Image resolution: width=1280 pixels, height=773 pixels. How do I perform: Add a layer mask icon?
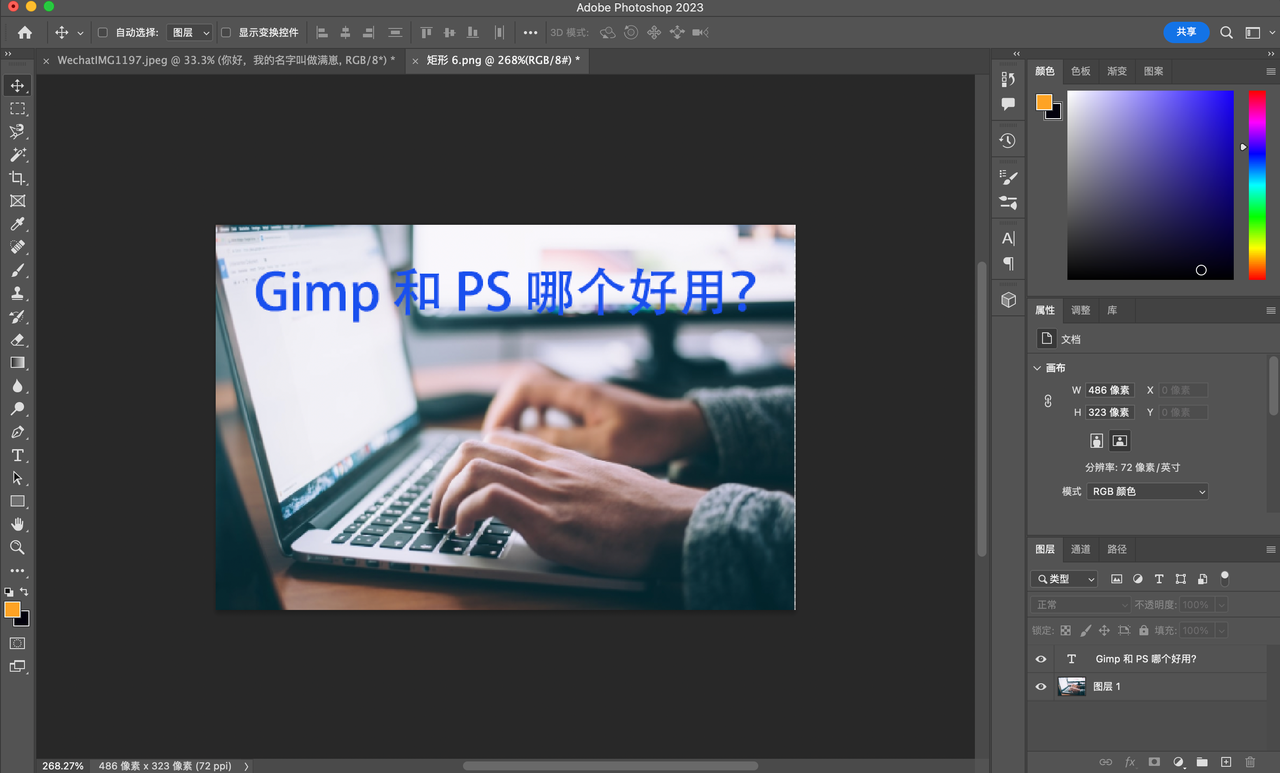tap(1154, 762)
